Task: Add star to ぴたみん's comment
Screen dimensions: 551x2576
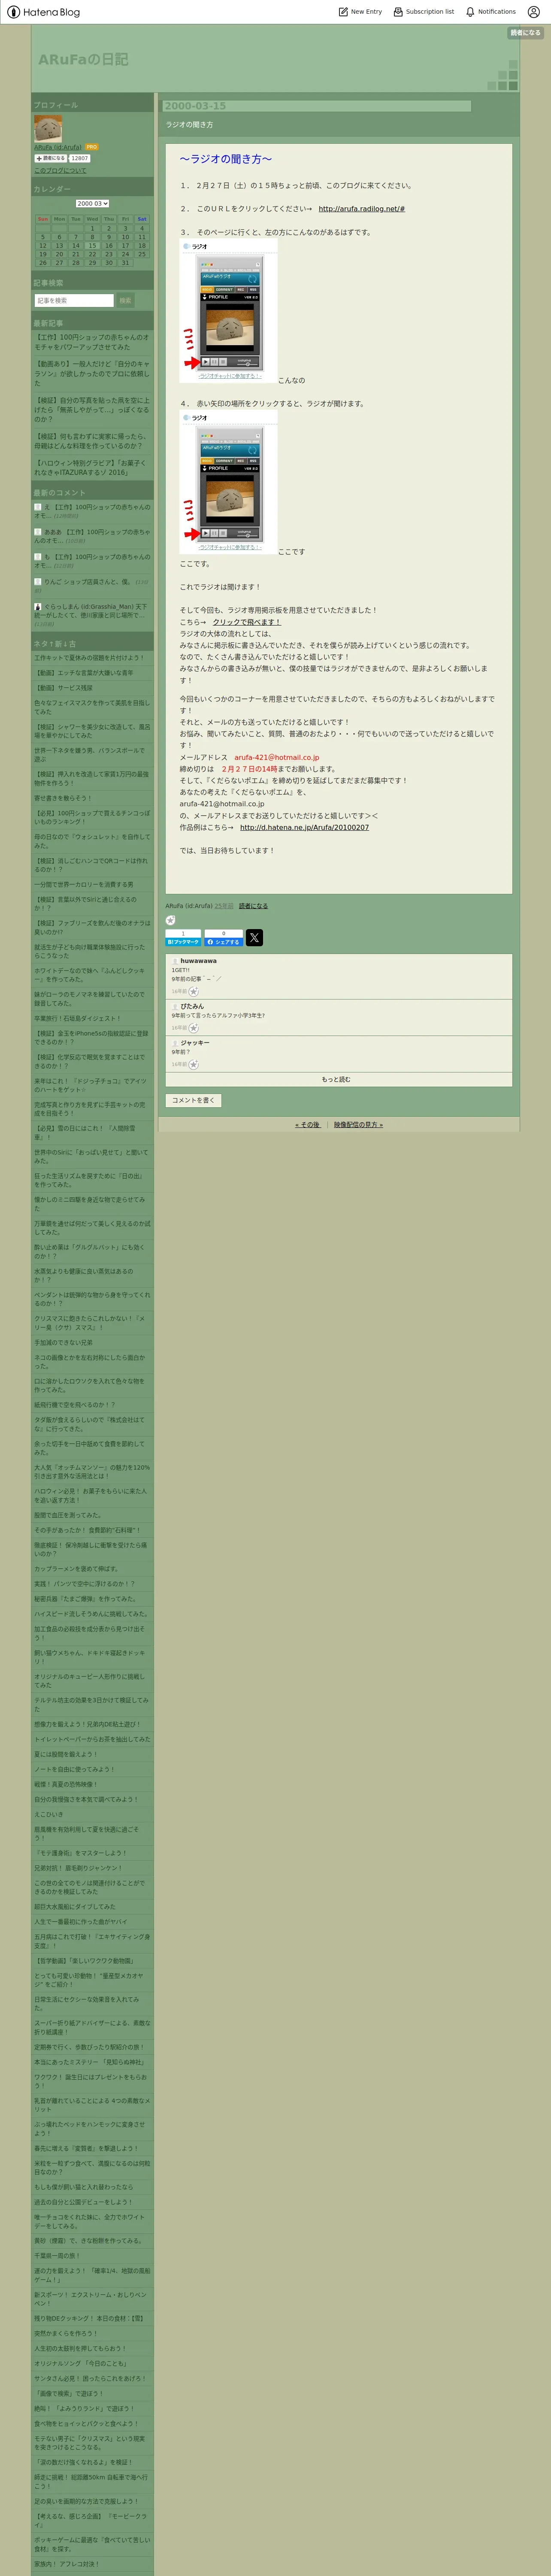Action: [194, 1027]
